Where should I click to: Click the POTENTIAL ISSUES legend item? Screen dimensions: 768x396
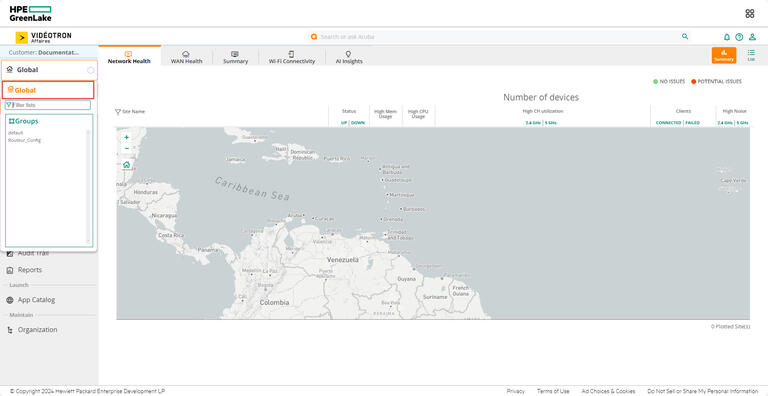coord(717,81)
